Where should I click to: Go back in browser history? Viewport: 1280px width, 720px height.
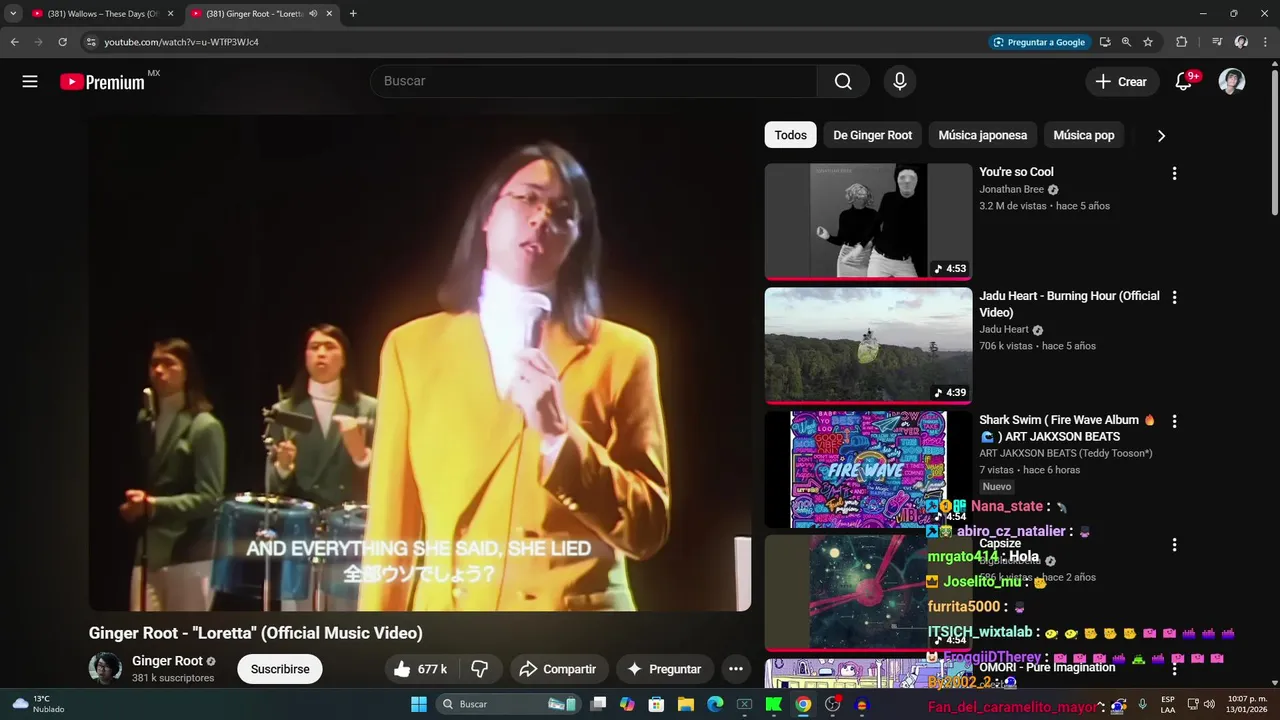[14, 42]
